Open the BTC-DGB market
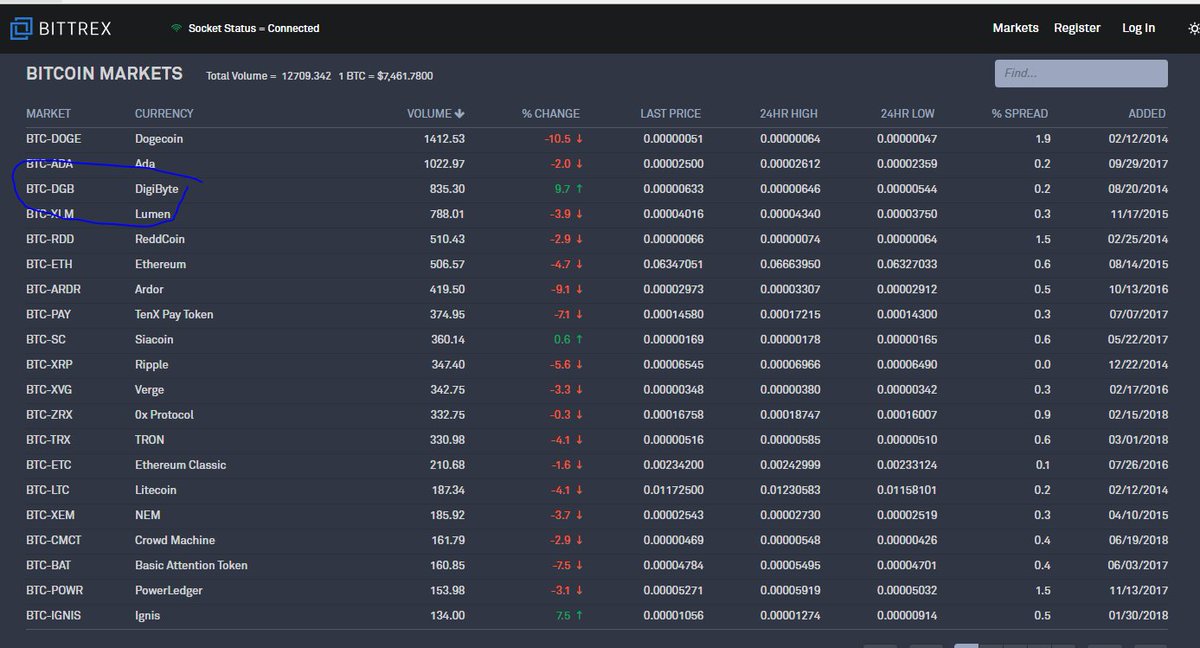 click(x=50, y=189)
